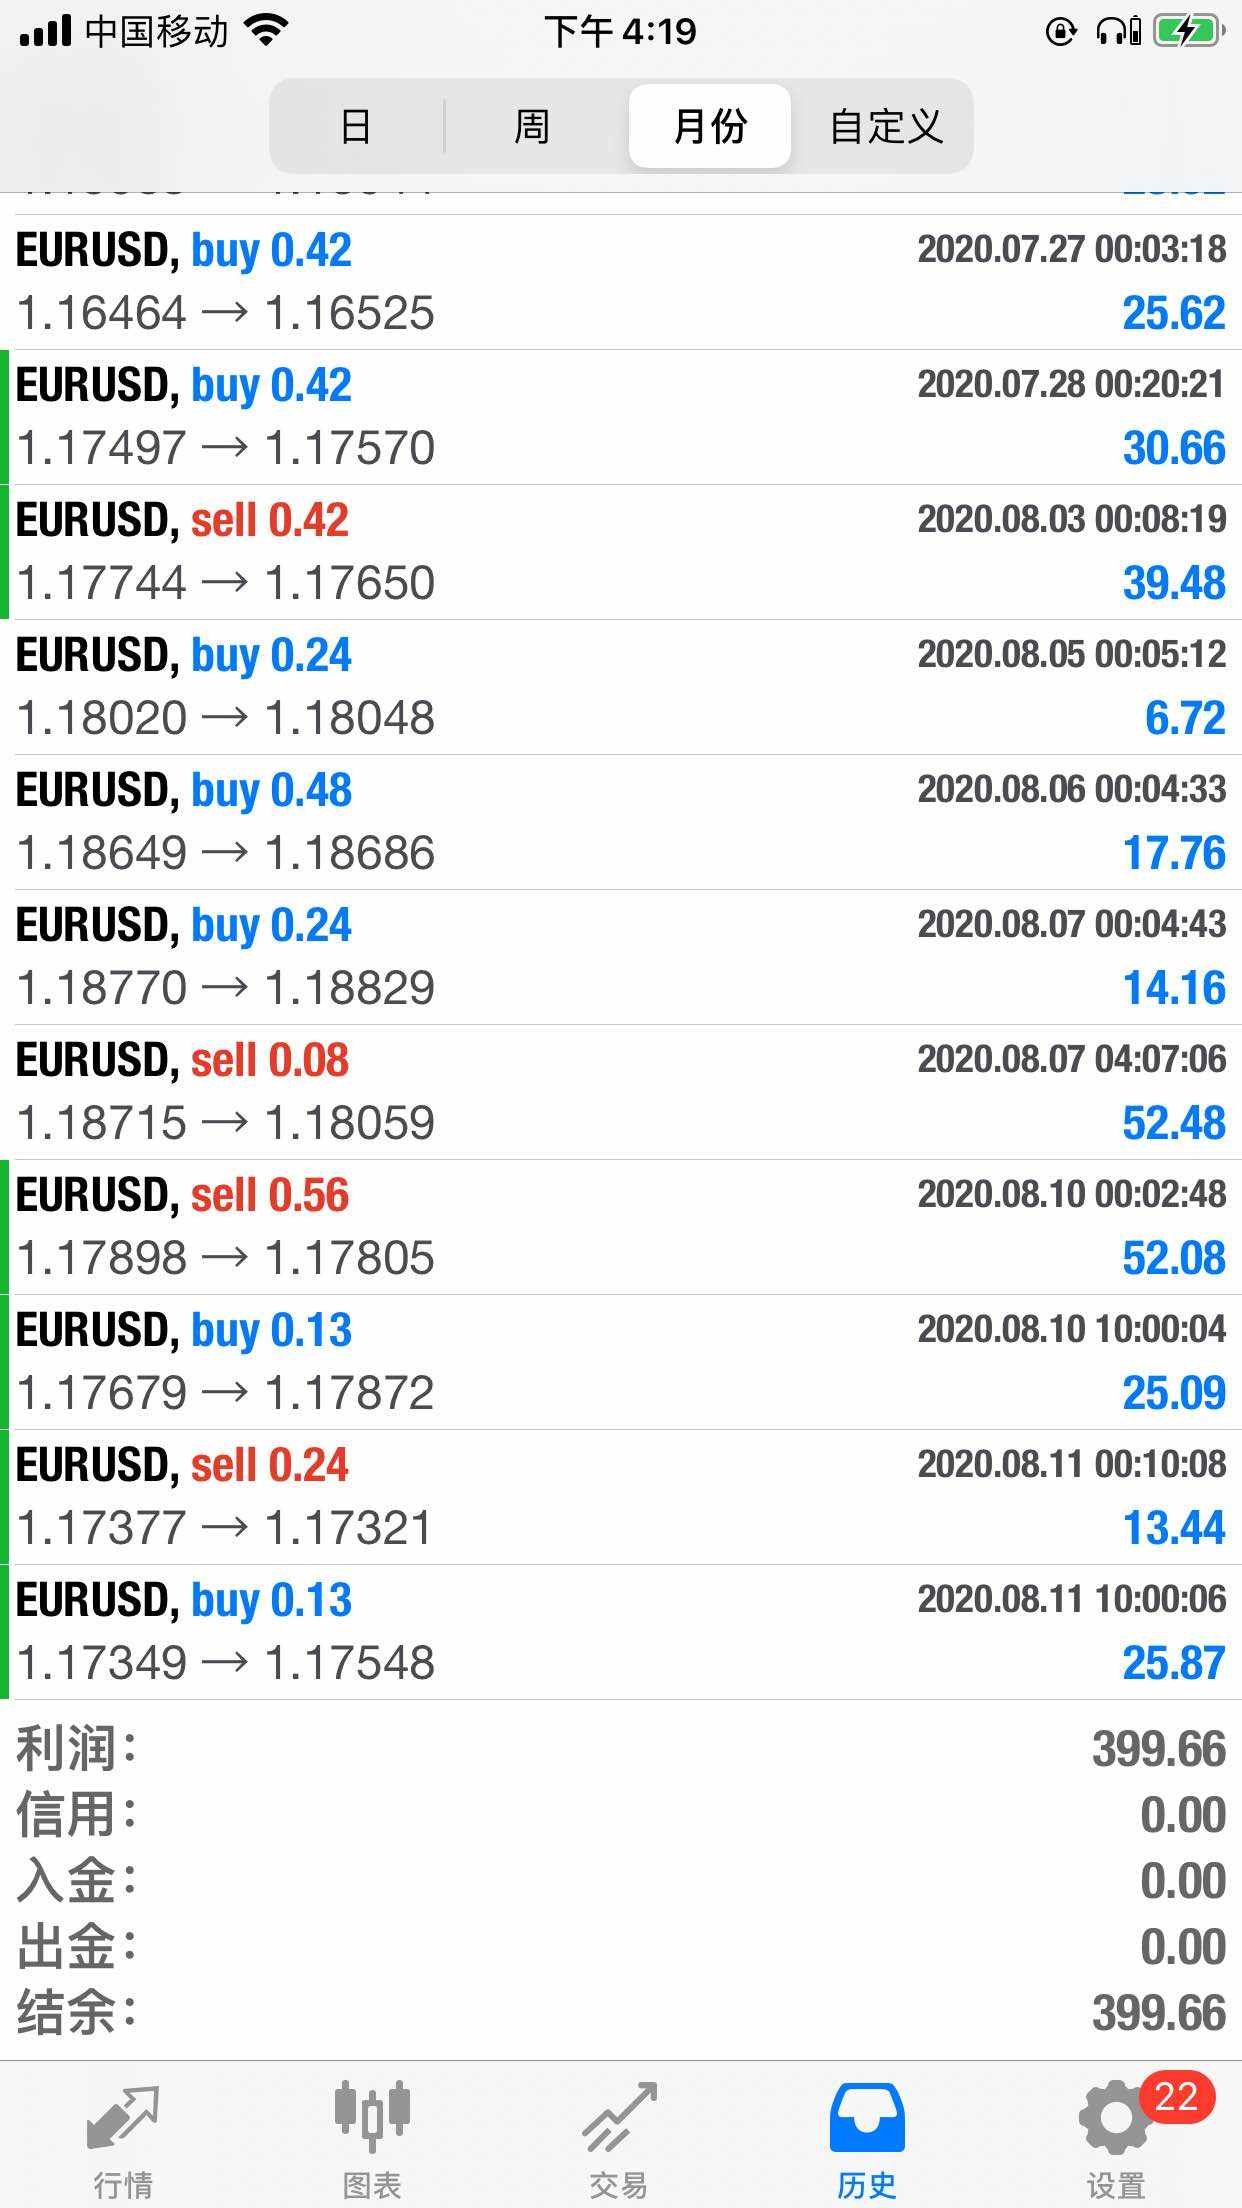This screenshot has height=2208, width=1242.
Task: Tap the 利润 profit total row
Action: point(621,1749)
